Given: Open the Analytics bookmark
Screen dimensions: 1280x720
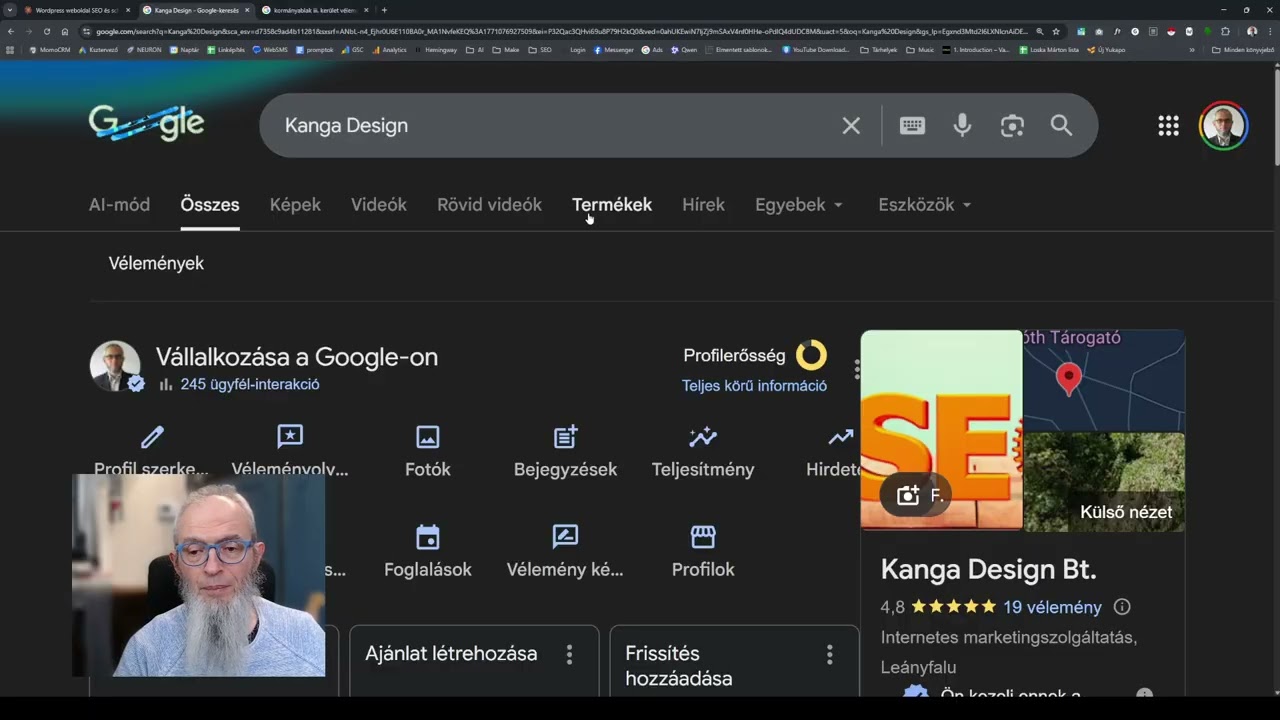Looking at the screenshot, I should tap(390, 49).
